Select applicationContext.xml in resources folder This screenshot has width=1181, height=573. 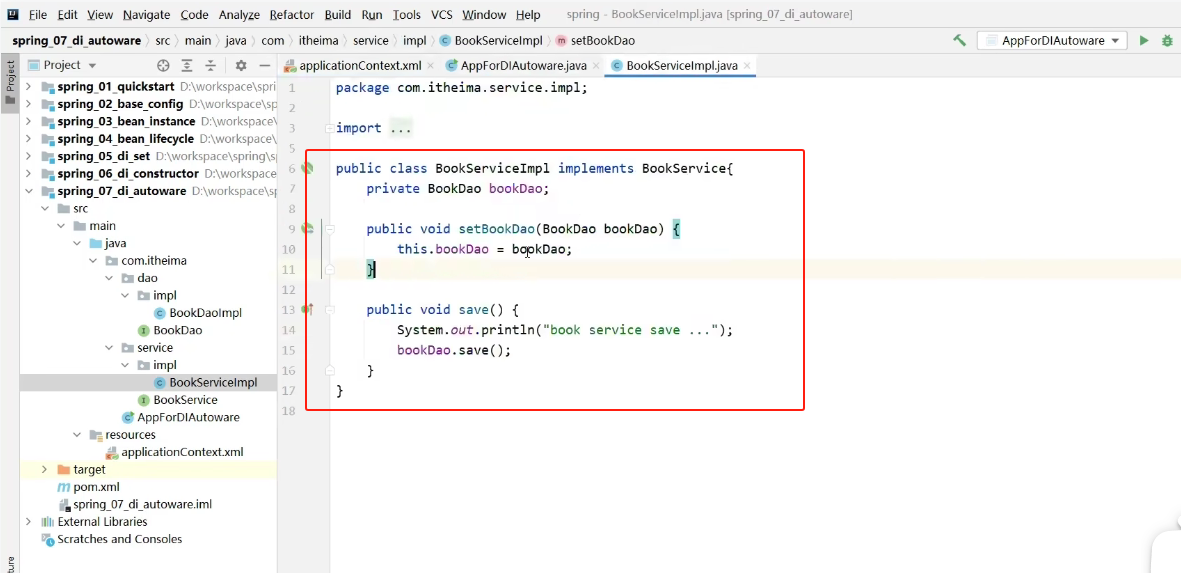click(x=174, y=452)
